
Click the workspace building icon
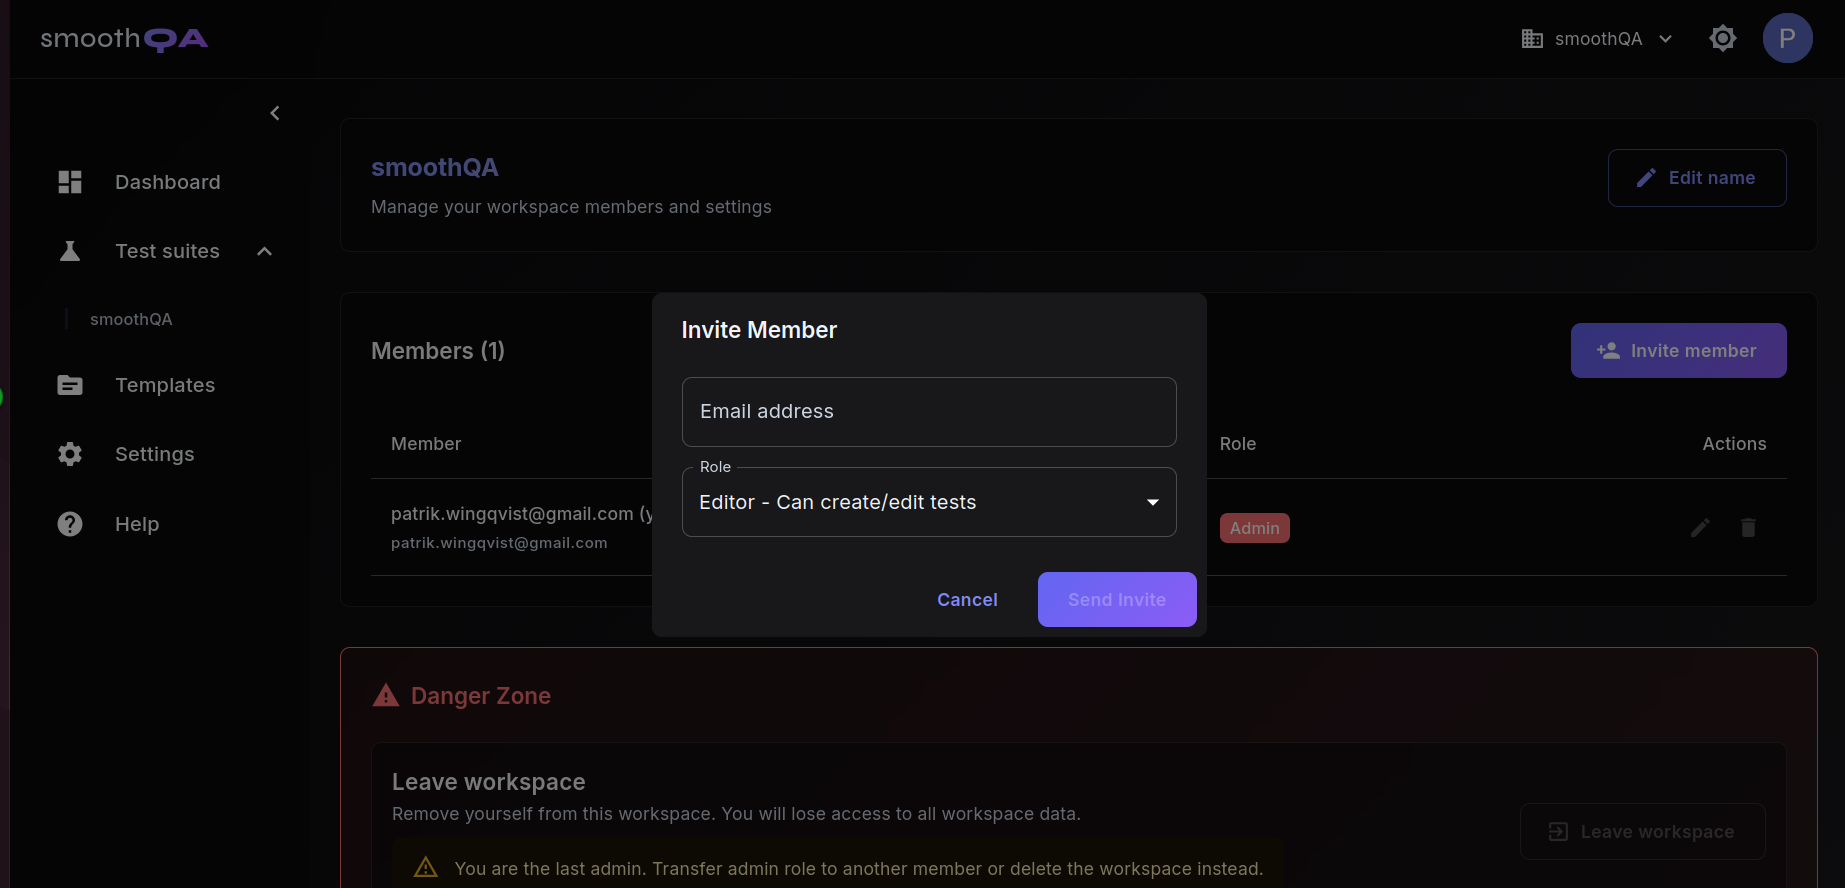(1532, 39)
